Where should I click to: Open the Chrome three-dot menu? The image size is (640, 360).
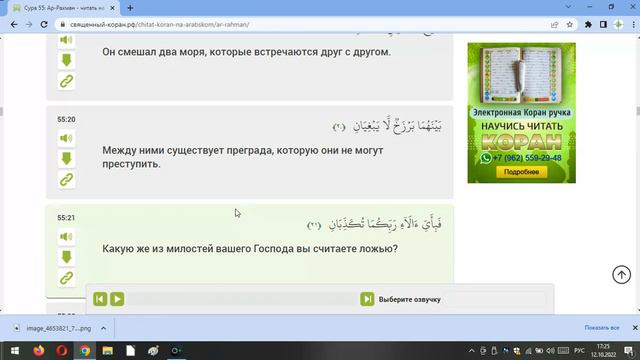(x=633, y=24)
